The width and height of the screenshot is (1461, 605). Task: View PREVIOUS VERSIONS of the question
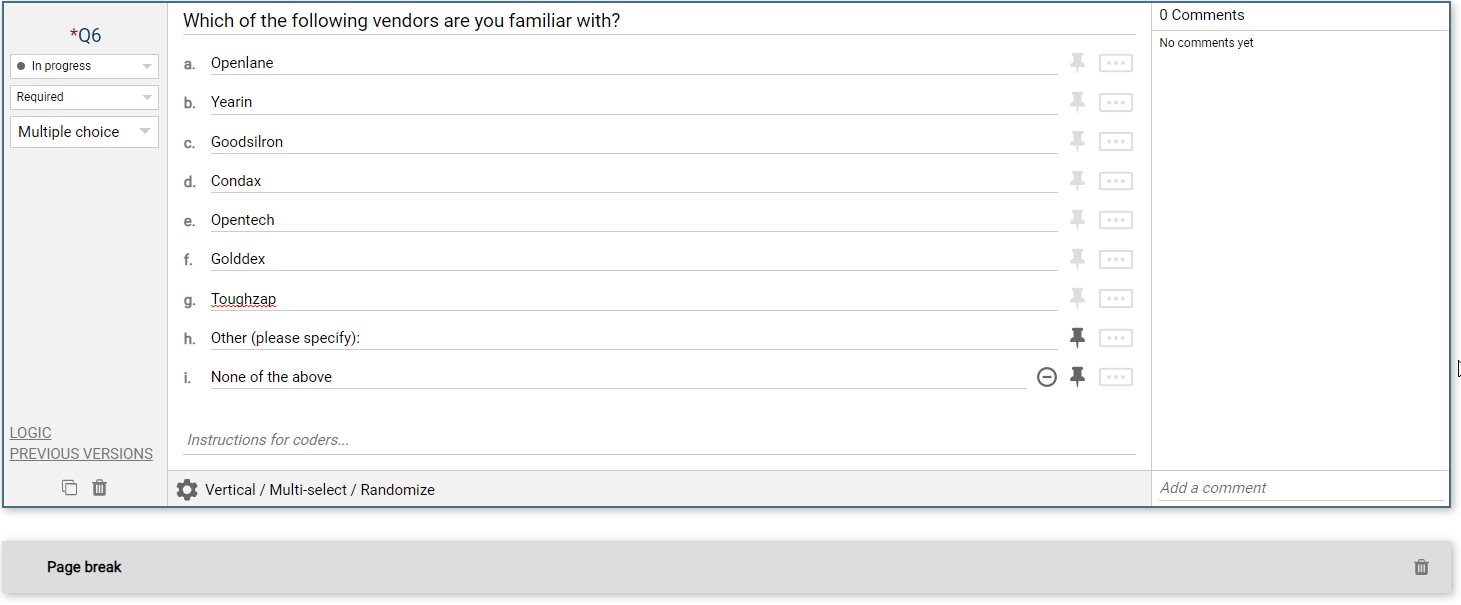(x=81, y=454)
